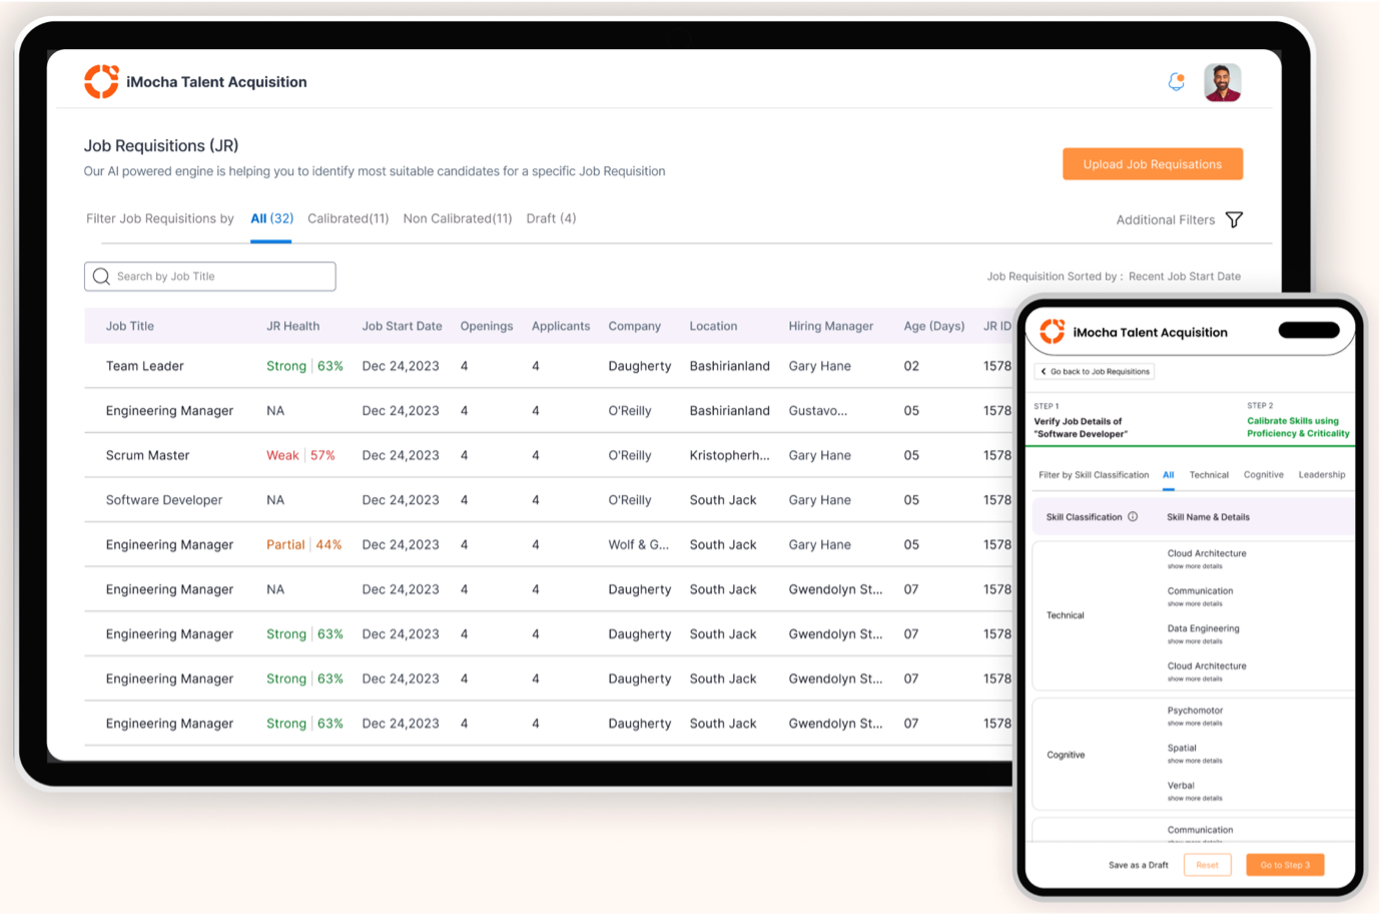Click the iMocha logo on tablet header

coord(101,82)
